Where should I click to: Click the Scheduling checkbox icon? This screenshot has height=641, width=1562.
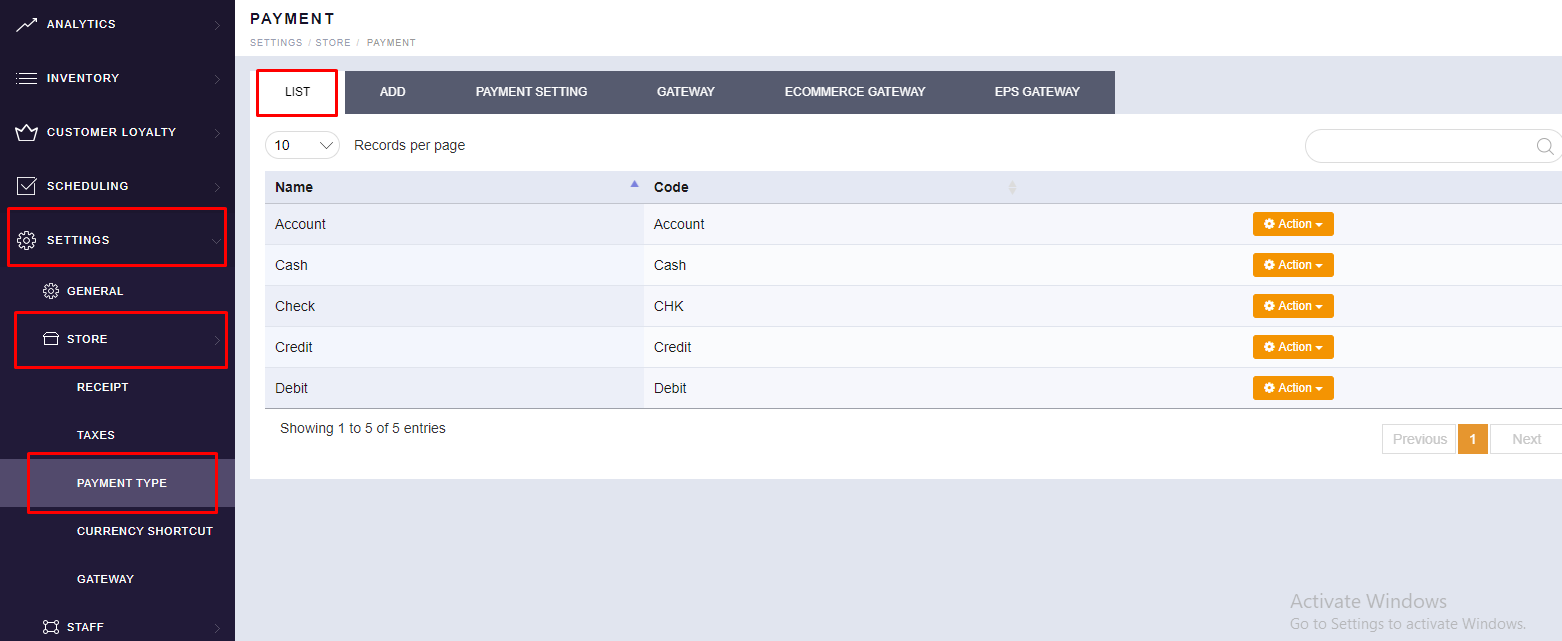click(27, 186)
